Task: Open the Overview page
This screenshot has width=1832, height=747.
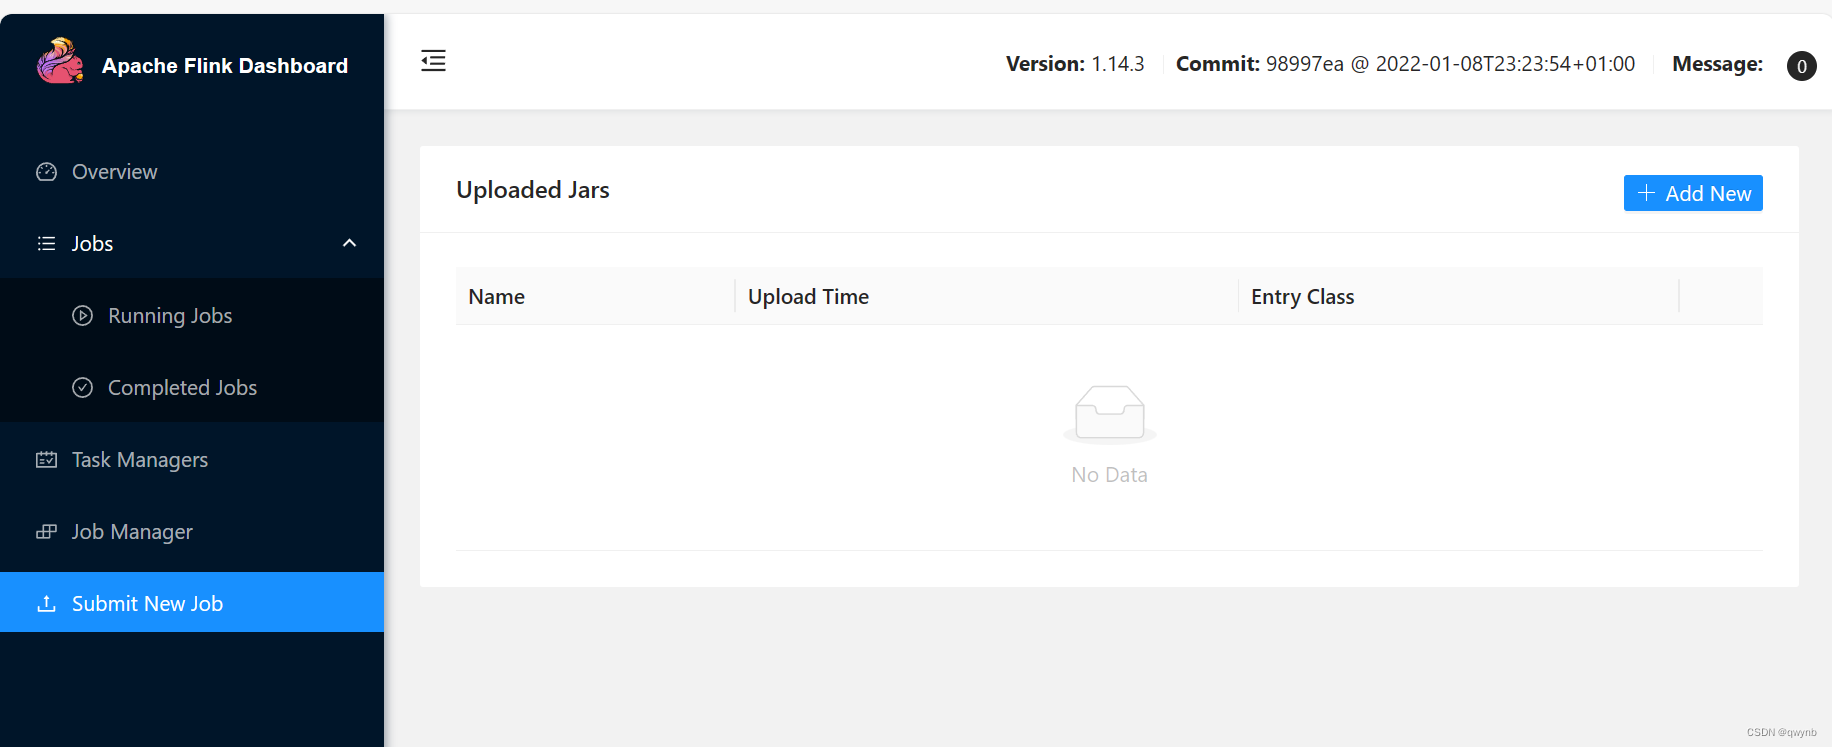Action: (192, 172)
